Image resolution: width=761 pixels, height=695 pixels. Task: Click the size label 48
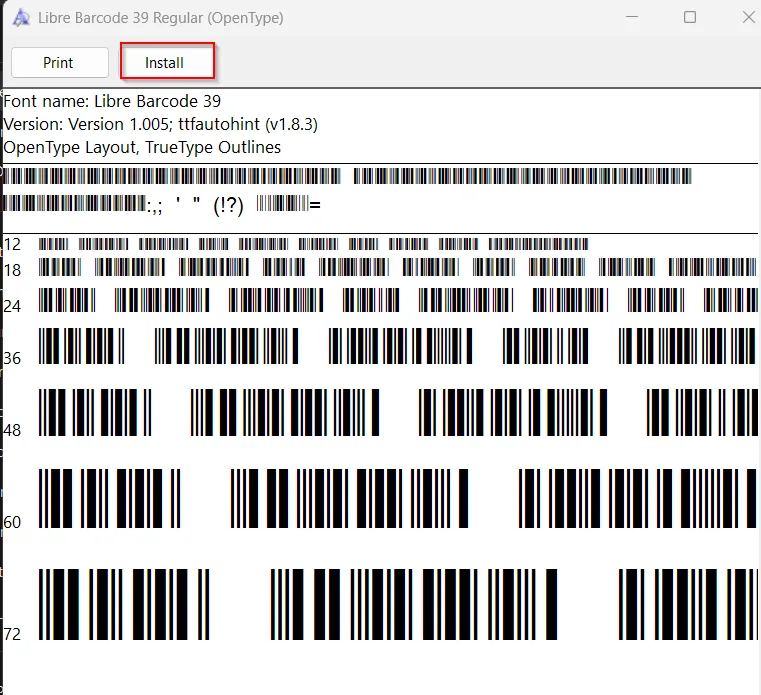[12, 430]
